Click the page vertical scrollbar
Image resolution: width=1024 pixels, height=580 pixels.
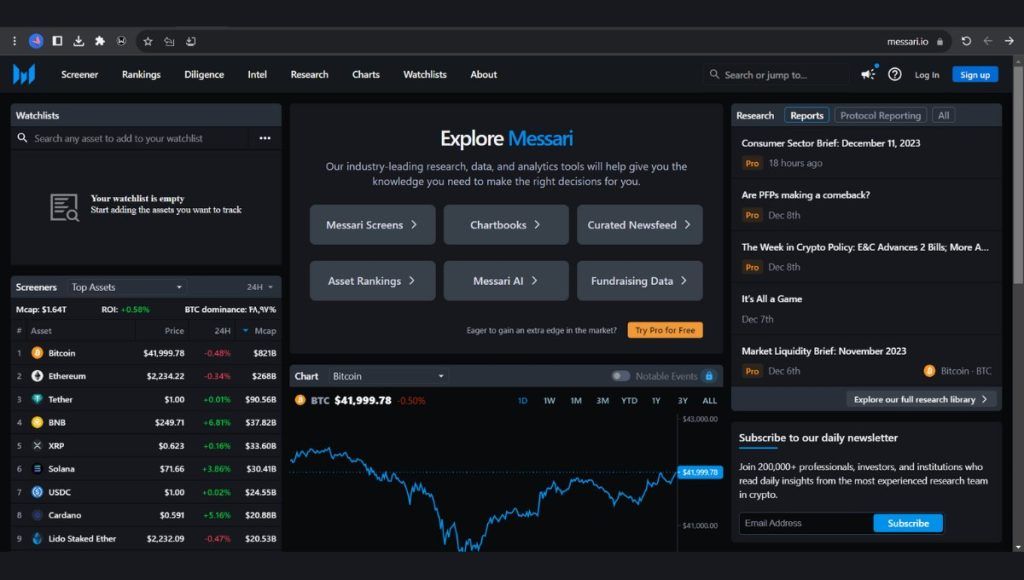(x=1018, y=176)
